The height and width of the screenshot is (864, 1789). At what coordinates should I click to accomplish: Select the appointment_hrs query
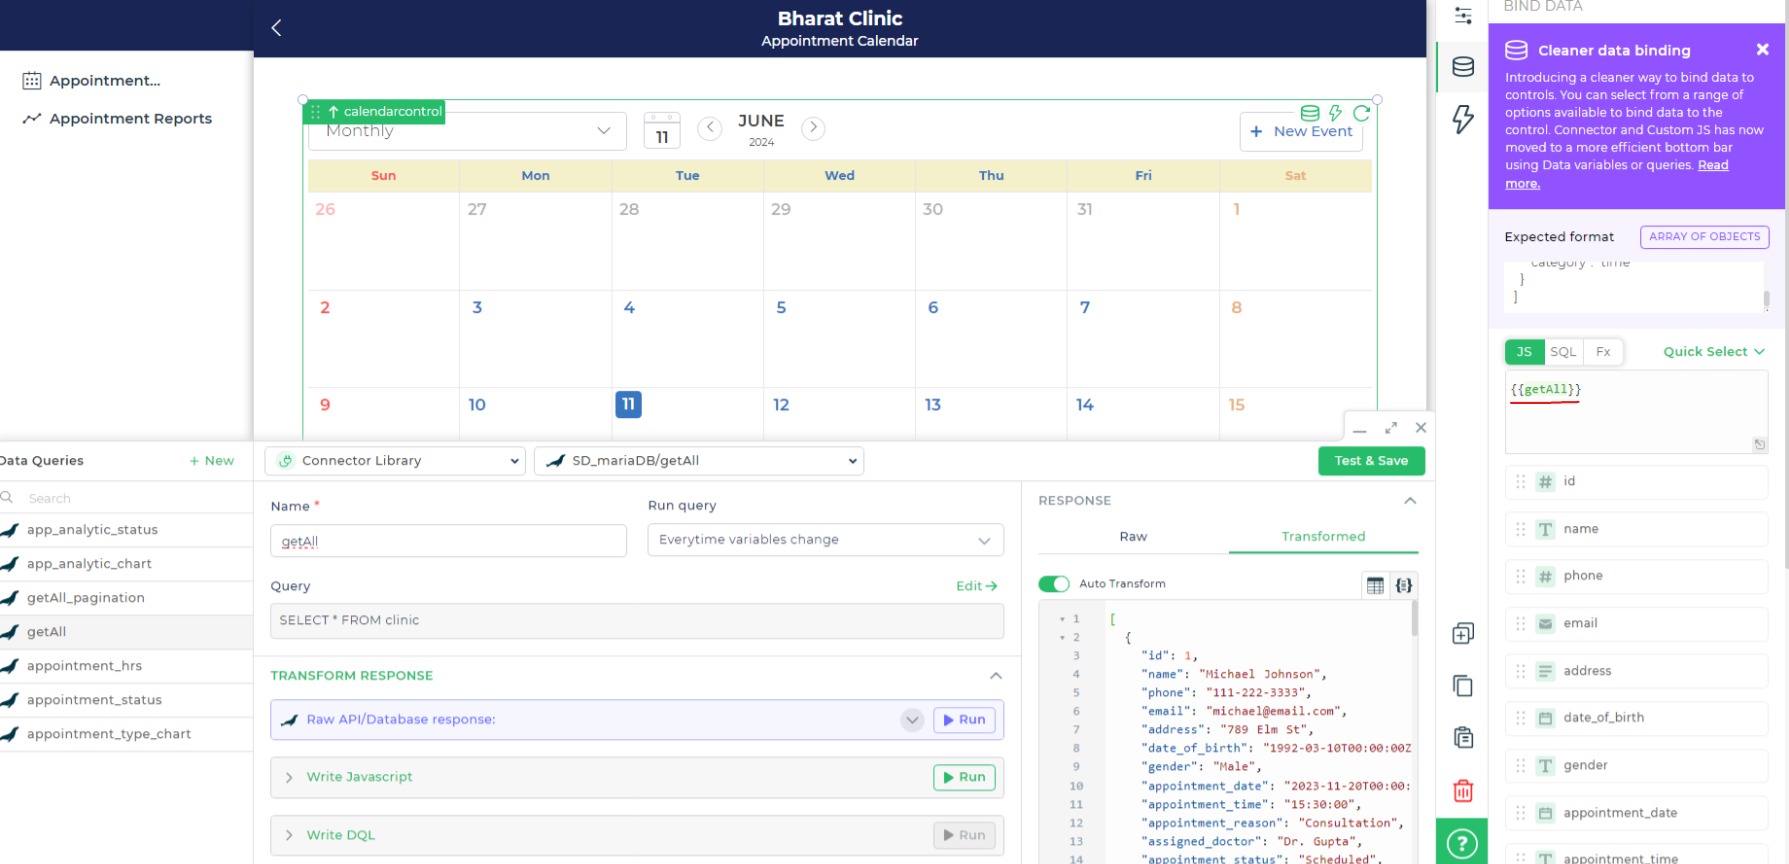126,666
